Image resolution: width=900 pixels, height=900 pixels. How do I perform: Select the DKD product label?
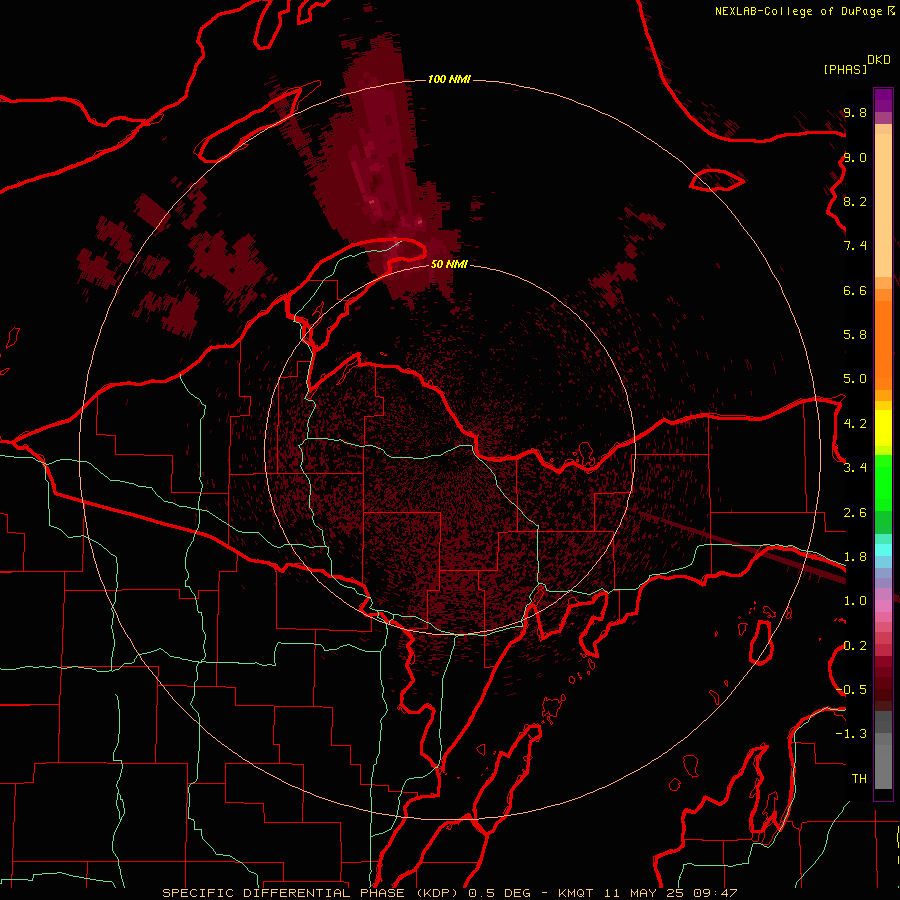tap(879, 60)
